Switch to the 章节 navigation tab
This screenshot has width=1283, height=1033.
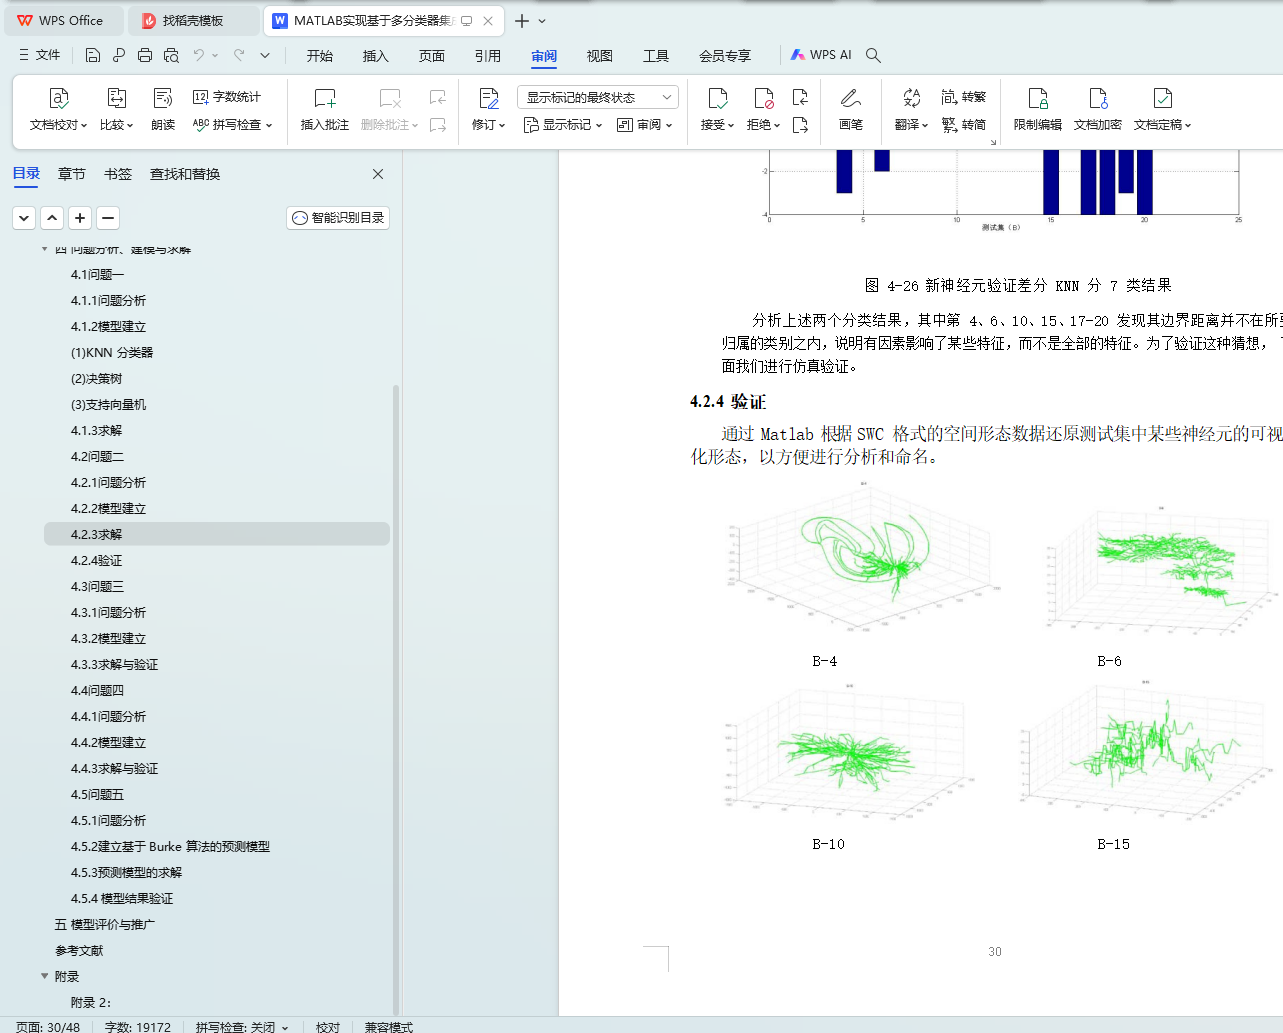click(72, 174)
